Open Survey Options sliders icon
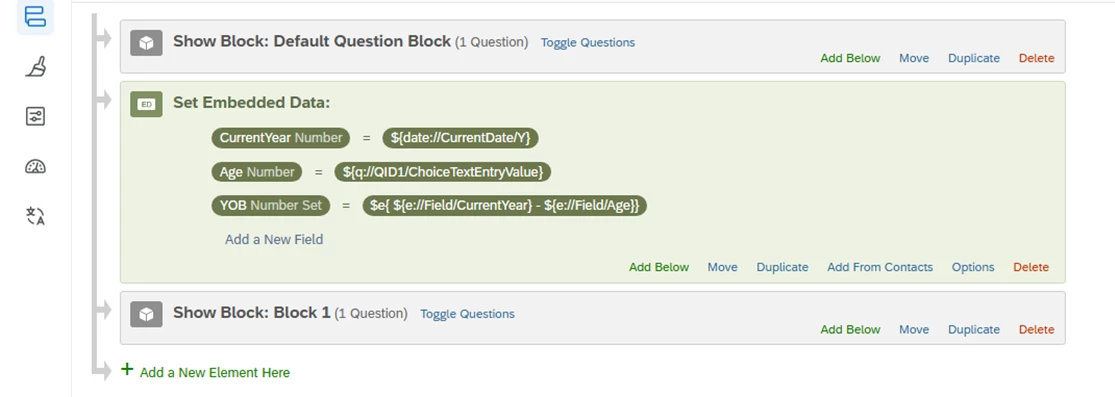 (x=35, y=117)
